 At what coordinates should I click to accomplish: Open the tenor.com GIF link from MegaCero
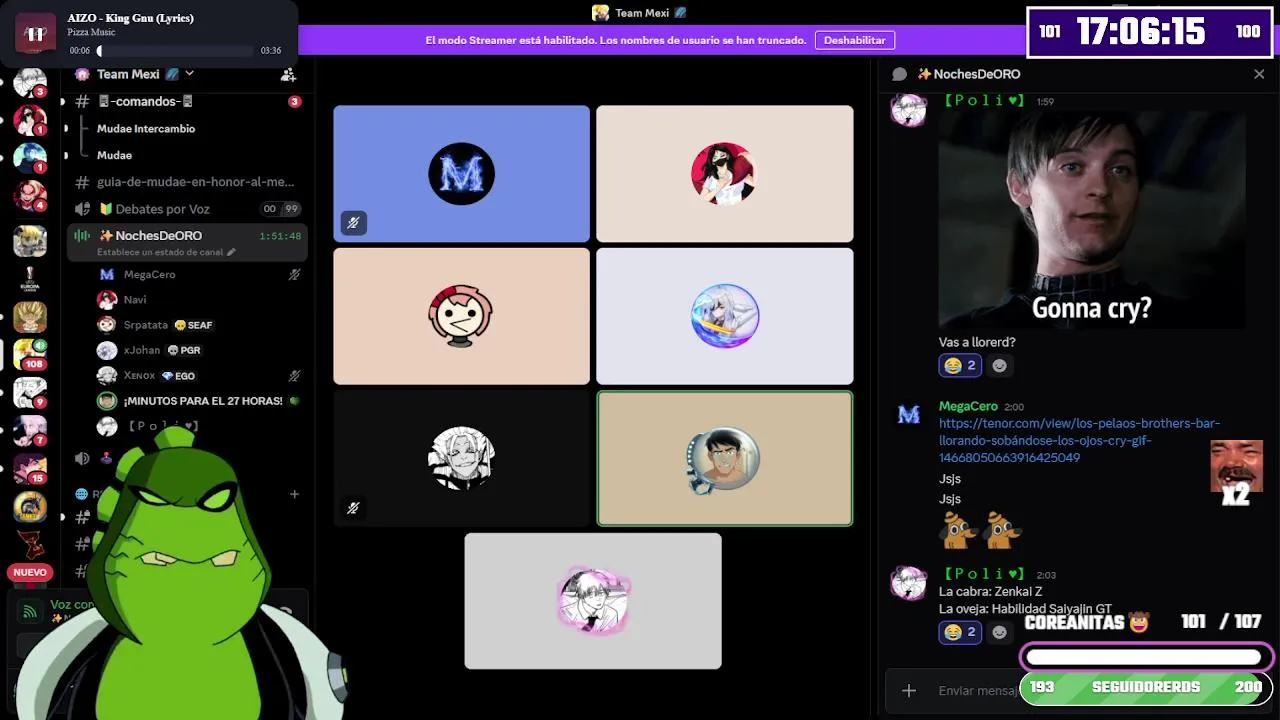coord(1079,440)
